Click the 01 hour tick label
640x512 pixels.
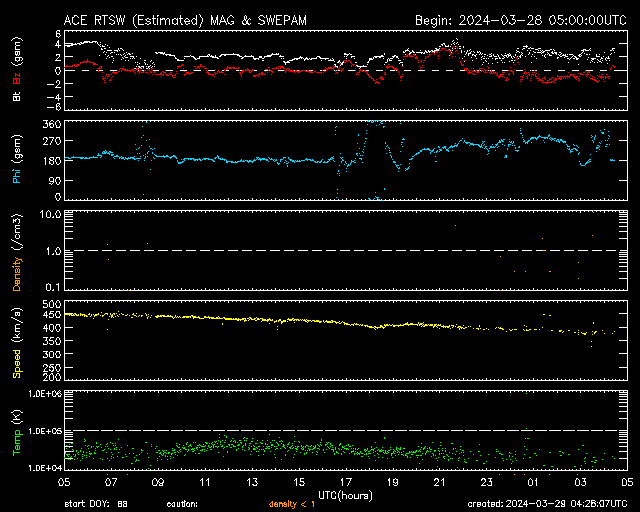coord(533,482)
